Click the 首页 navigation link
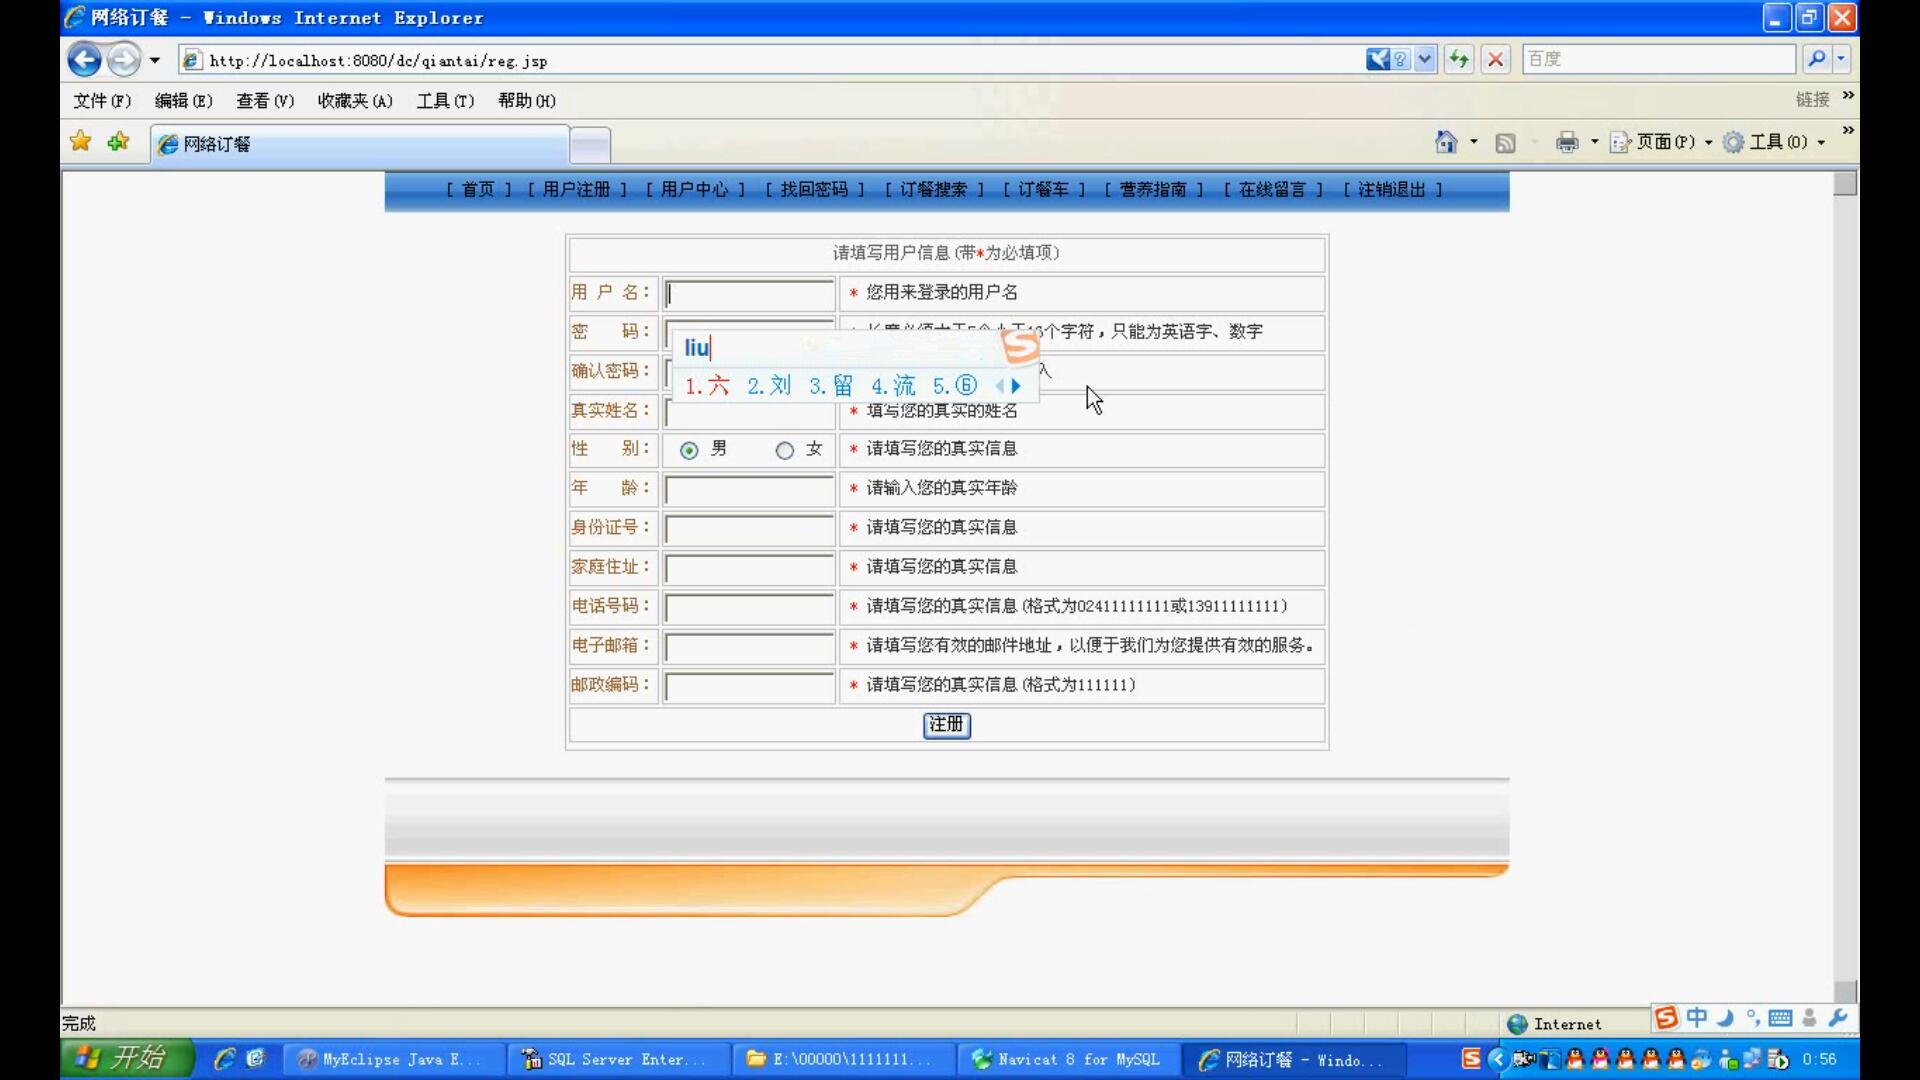Screen dimensions: 1920x1080 click(478, 190)
